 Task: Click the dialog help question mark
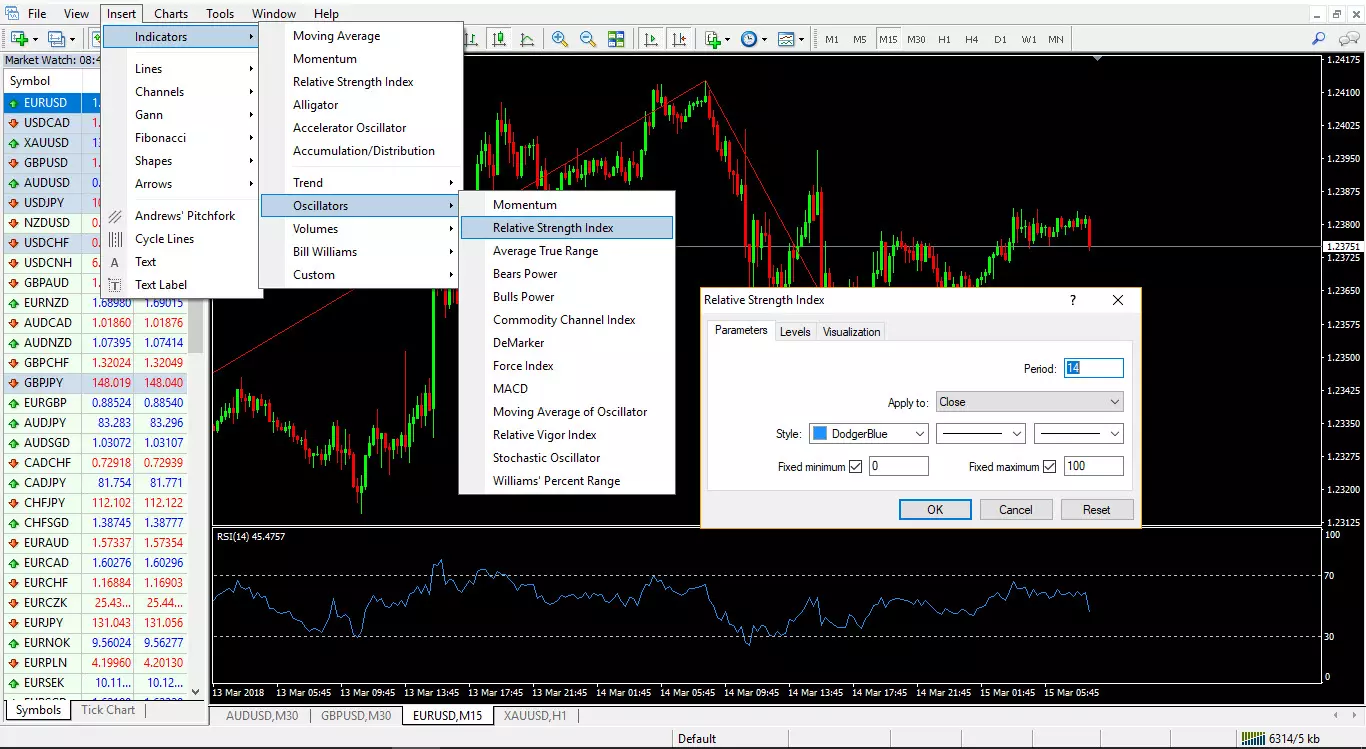(x=1073, y=300)
